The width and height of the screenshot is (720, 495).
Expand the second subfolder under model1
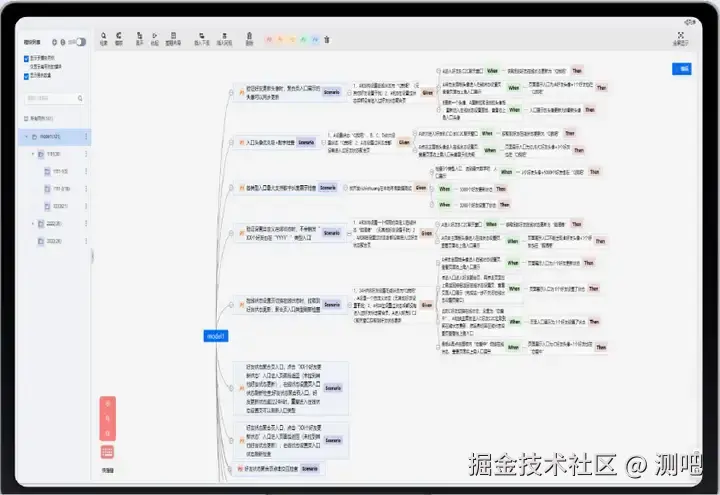[33, 224]
